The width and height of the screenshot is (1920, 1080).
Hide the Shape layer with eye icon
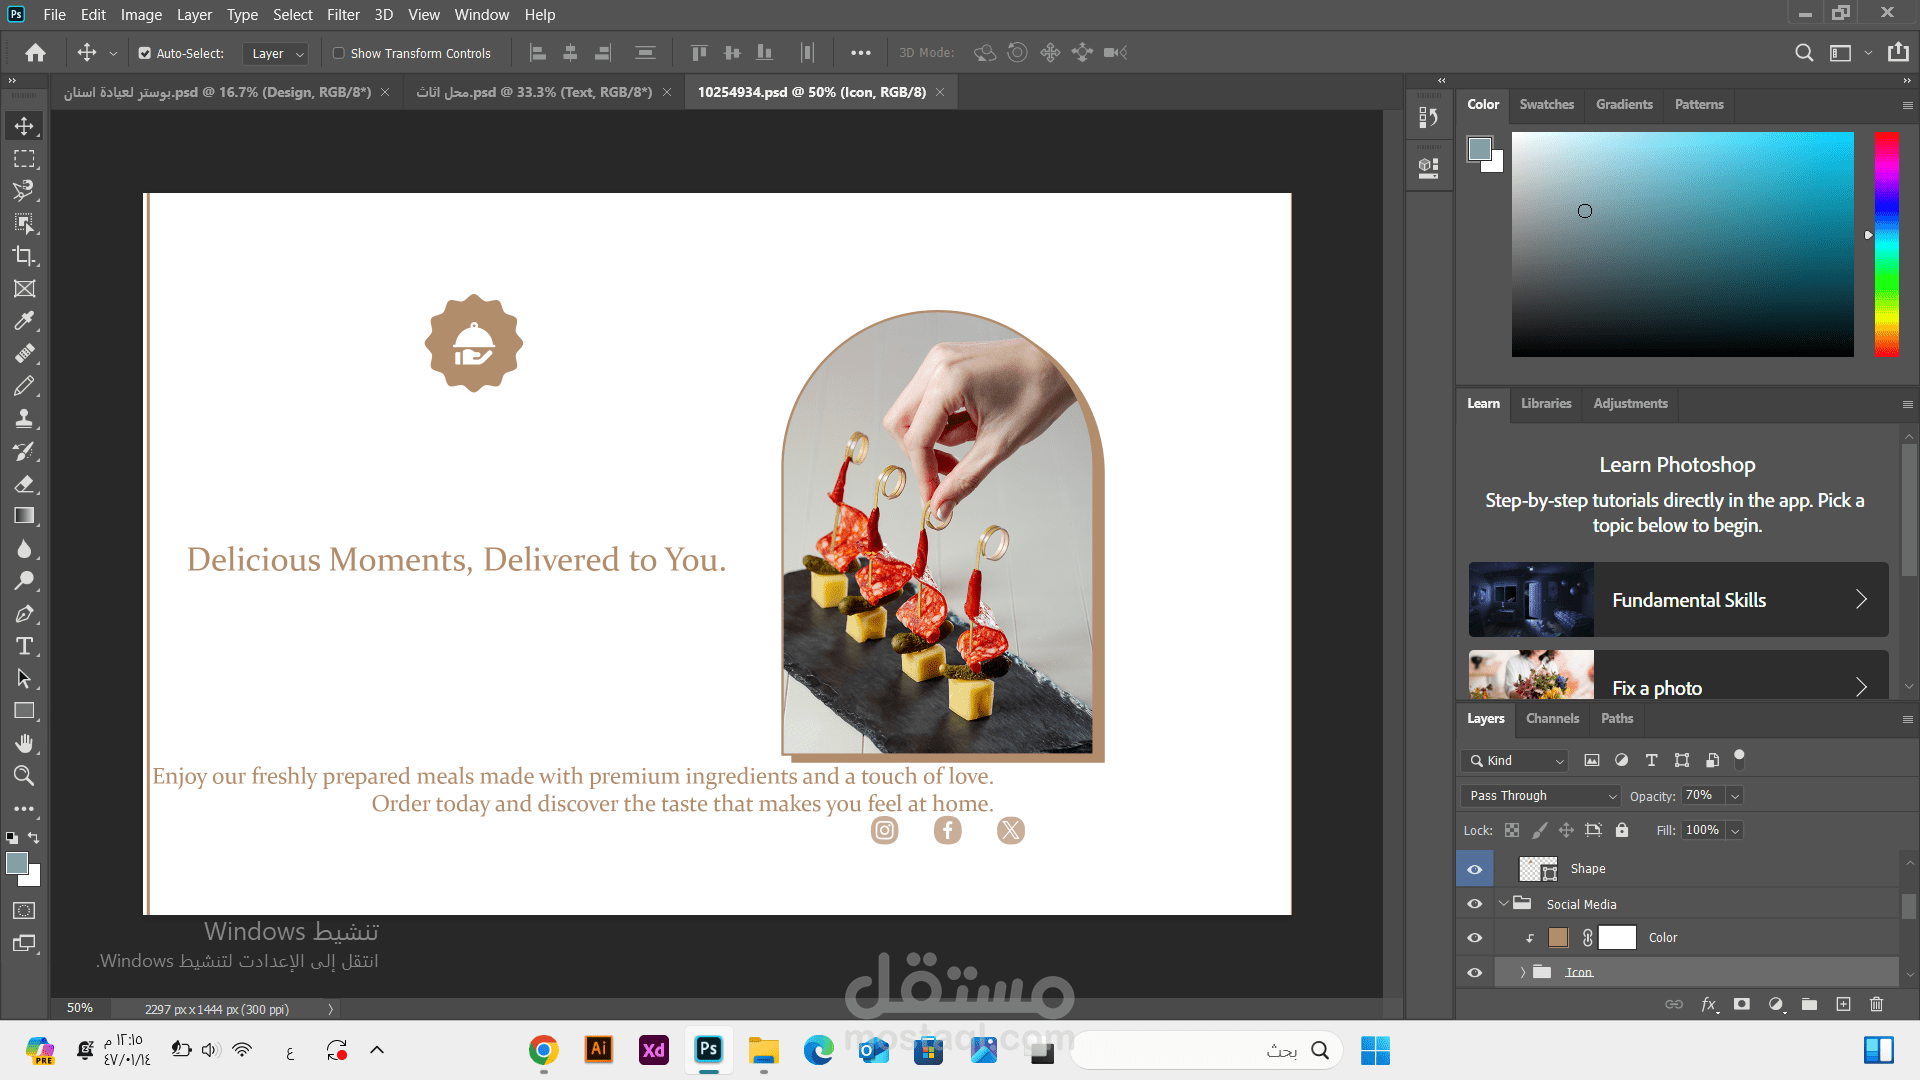[1474, 869]
